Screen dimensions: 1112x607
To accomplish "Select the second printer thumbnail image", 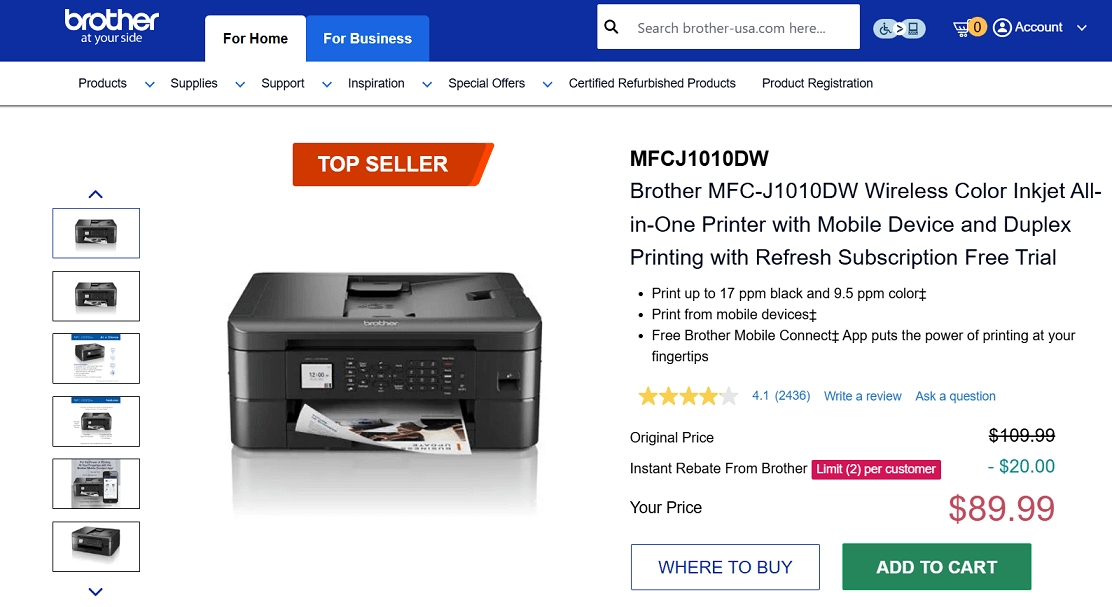I will pos(96,296).
